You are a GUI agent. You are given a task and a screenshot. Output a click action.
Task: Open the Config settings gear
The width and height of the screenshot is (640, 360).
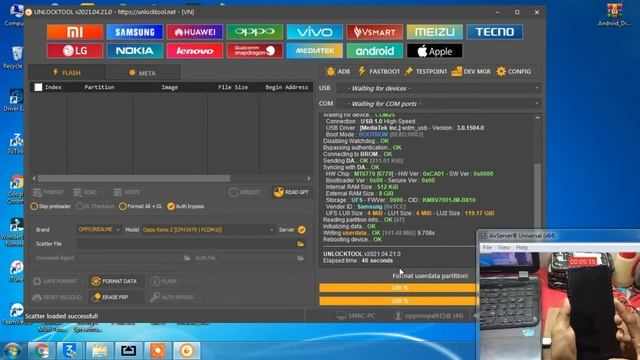click(514, 71)
